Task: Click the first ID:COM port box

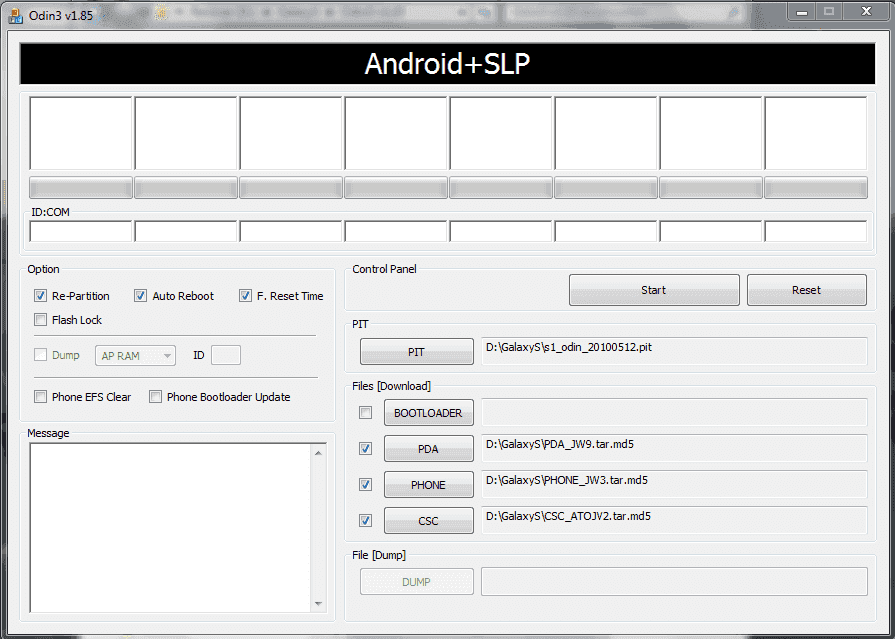Action: click(x=81, y=231)
